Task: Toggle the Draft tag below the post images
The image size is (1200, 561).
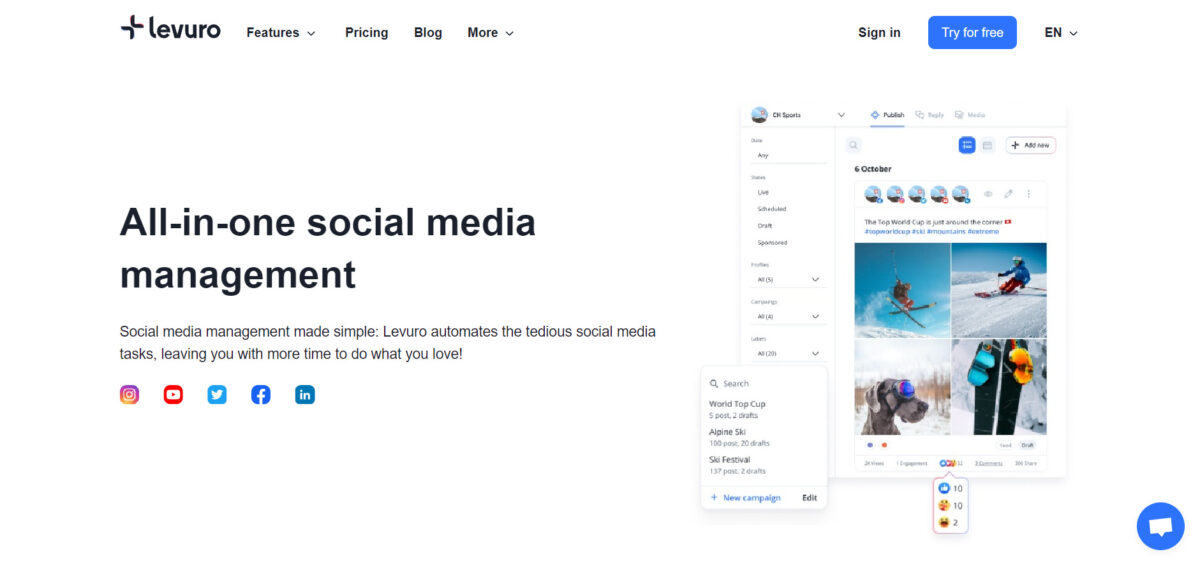Action: coord(1027,445)
